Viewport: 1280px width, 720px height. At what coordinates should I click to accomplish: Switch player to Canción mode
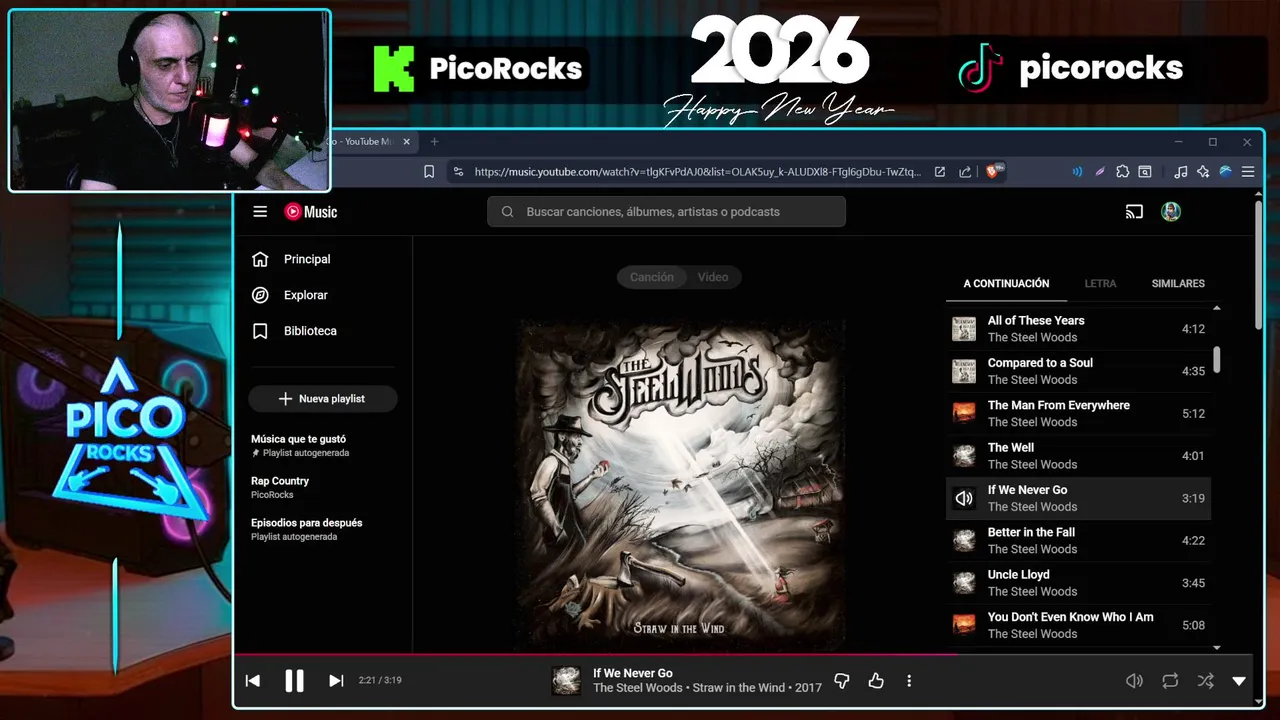tap(652, 277)
